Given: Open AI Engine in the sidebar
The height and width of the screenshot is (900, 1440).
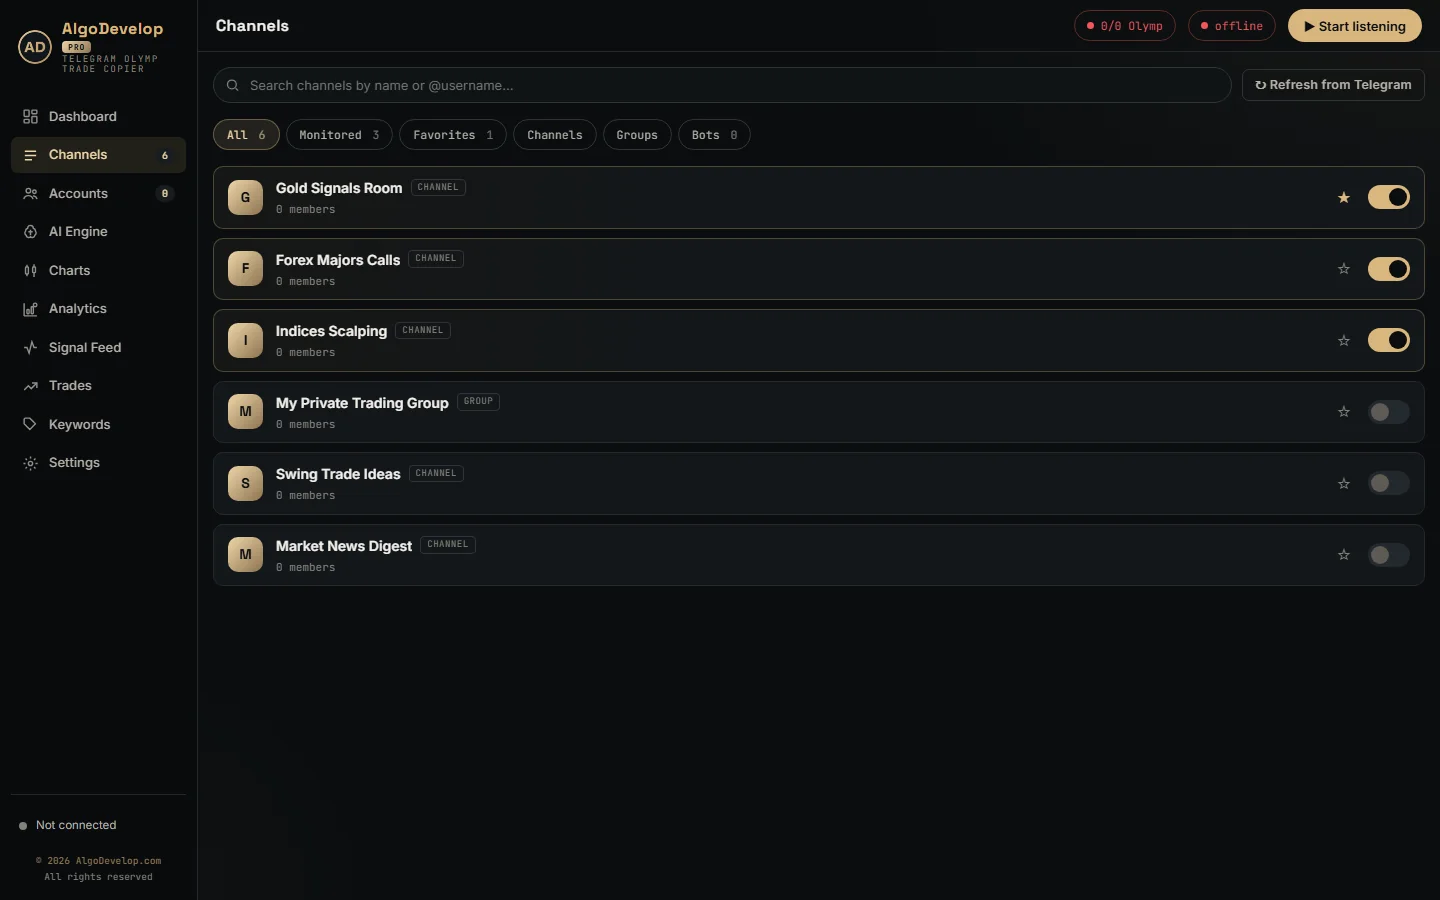Looking at the screenshot, I should pos(98,232).
